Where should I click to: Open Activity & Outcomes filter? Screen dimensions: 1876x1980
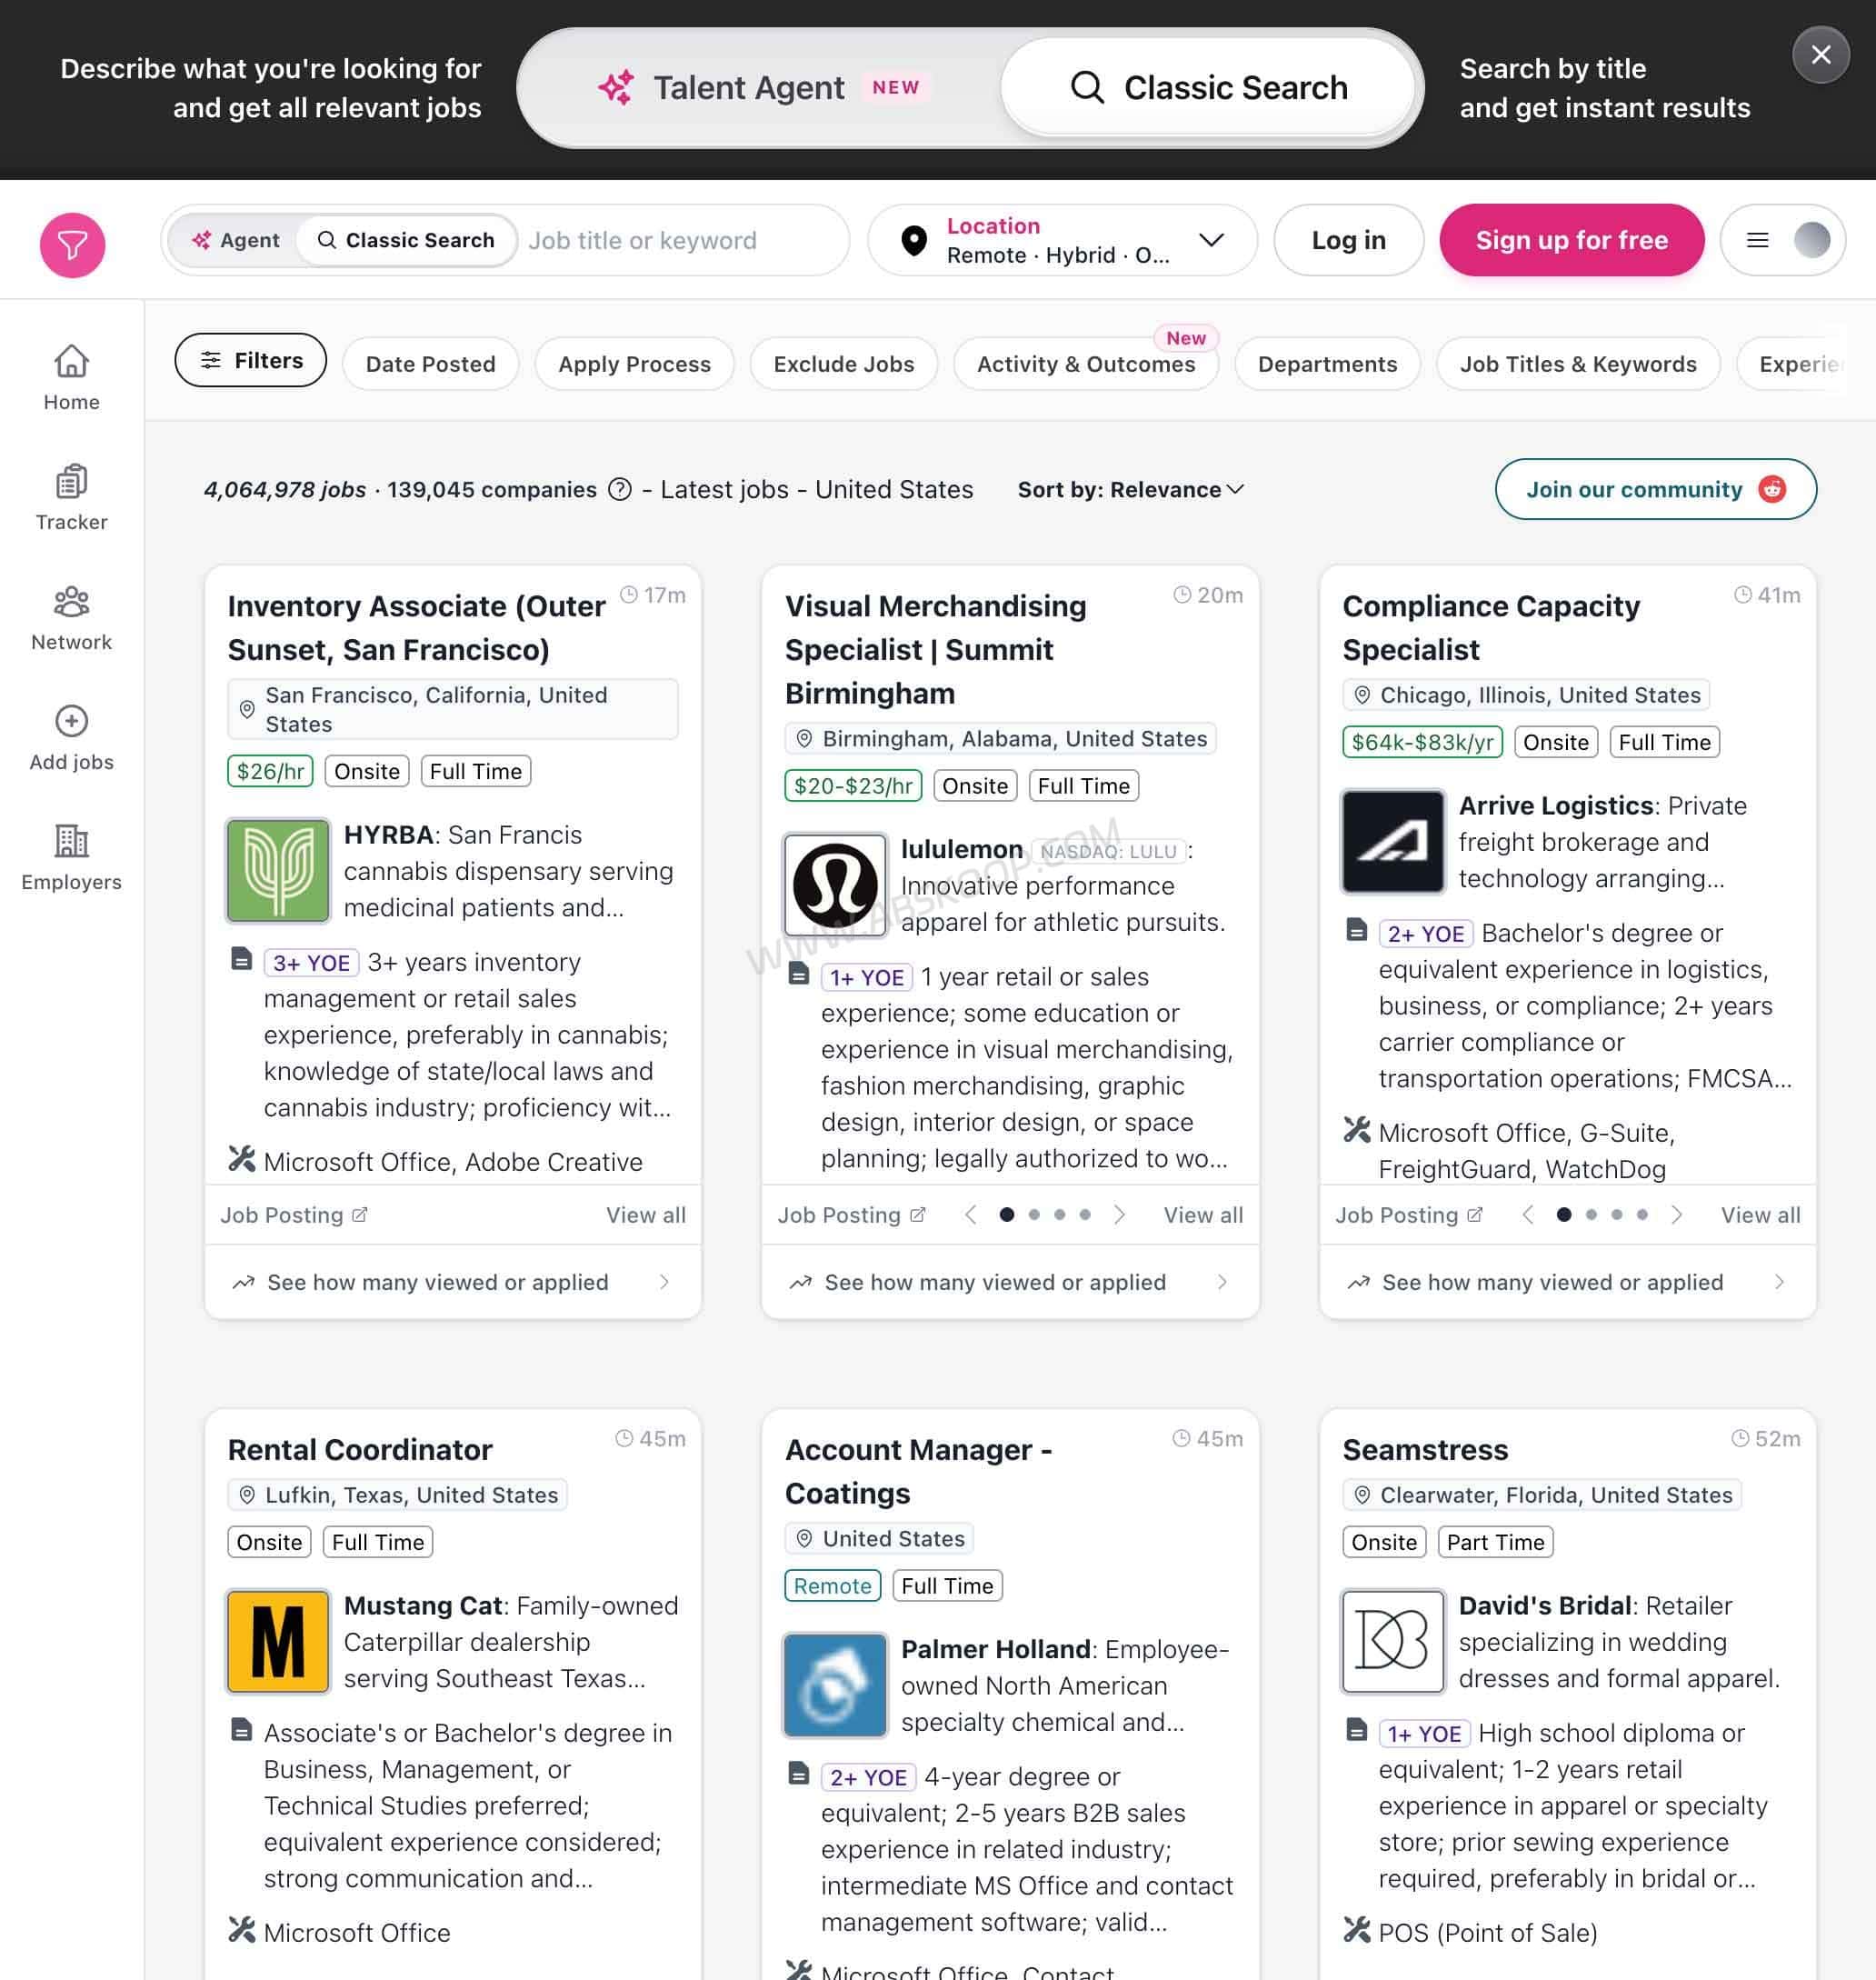click(x=1086, y=364)
